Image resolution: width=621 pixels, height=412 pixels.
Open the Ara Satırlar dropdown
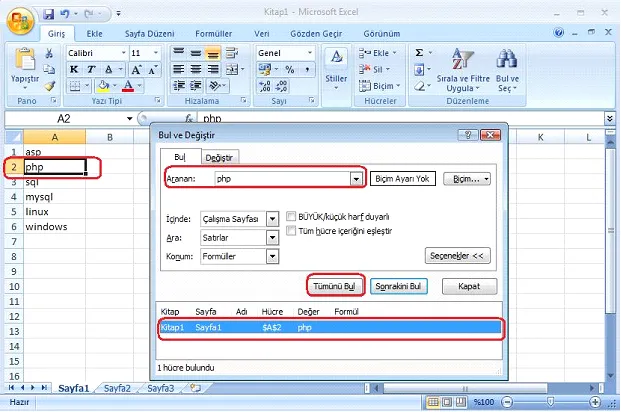272,238
